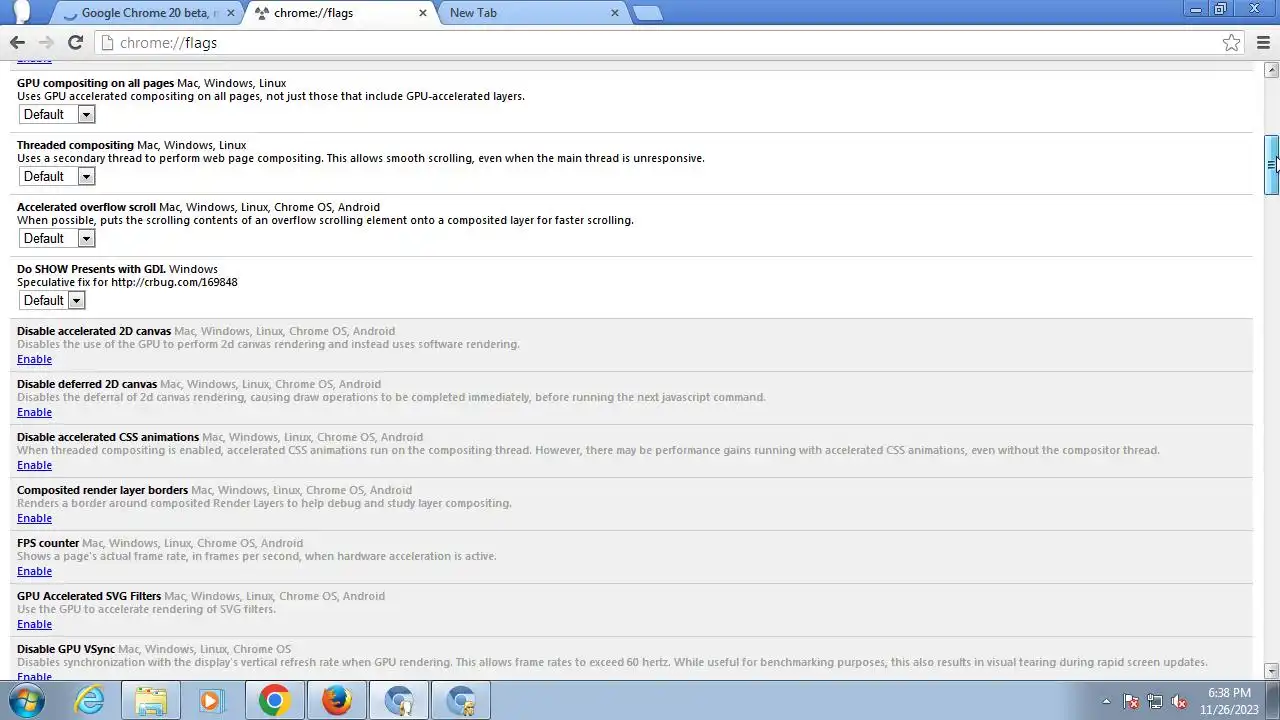The image size is (1280, 720).
Task: Show hidden system tray icons
Action: (x=1106, y=701)
